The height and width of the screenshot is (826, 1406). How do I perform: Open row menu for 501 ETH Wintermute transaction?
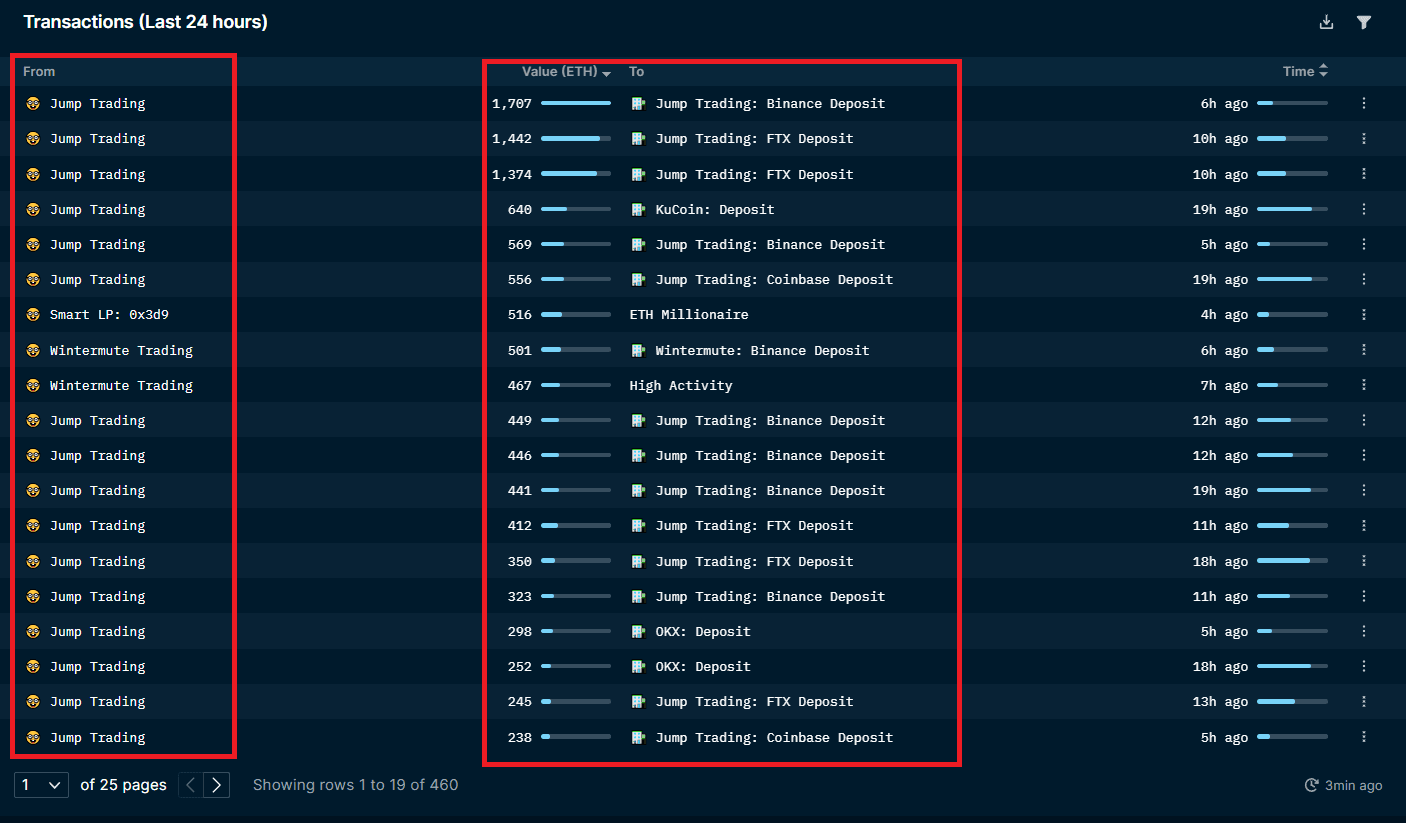pos(1364,350)
